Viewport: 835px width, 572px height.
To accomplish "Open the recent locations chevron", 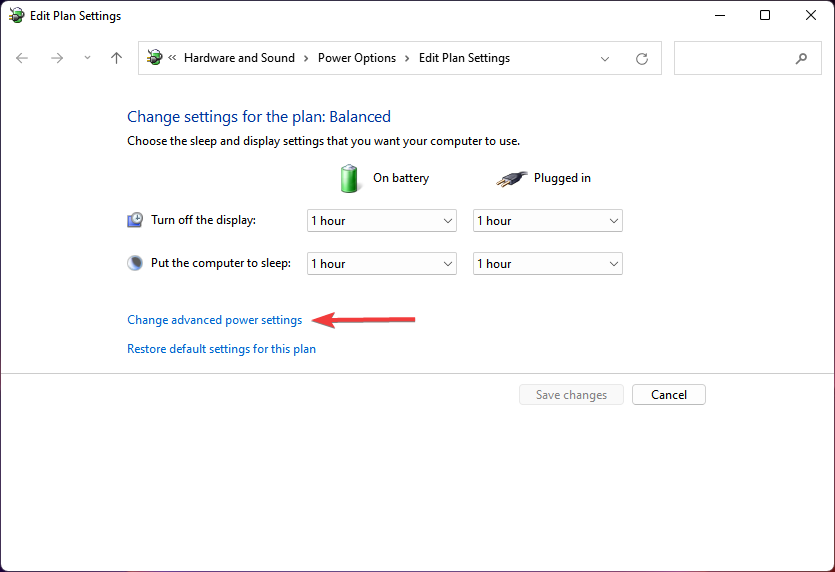I will [87, 58].
